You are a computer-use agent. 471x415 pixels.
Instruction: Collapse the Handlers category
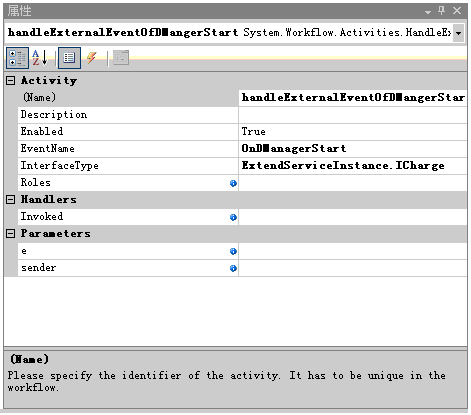coord(11,199)
